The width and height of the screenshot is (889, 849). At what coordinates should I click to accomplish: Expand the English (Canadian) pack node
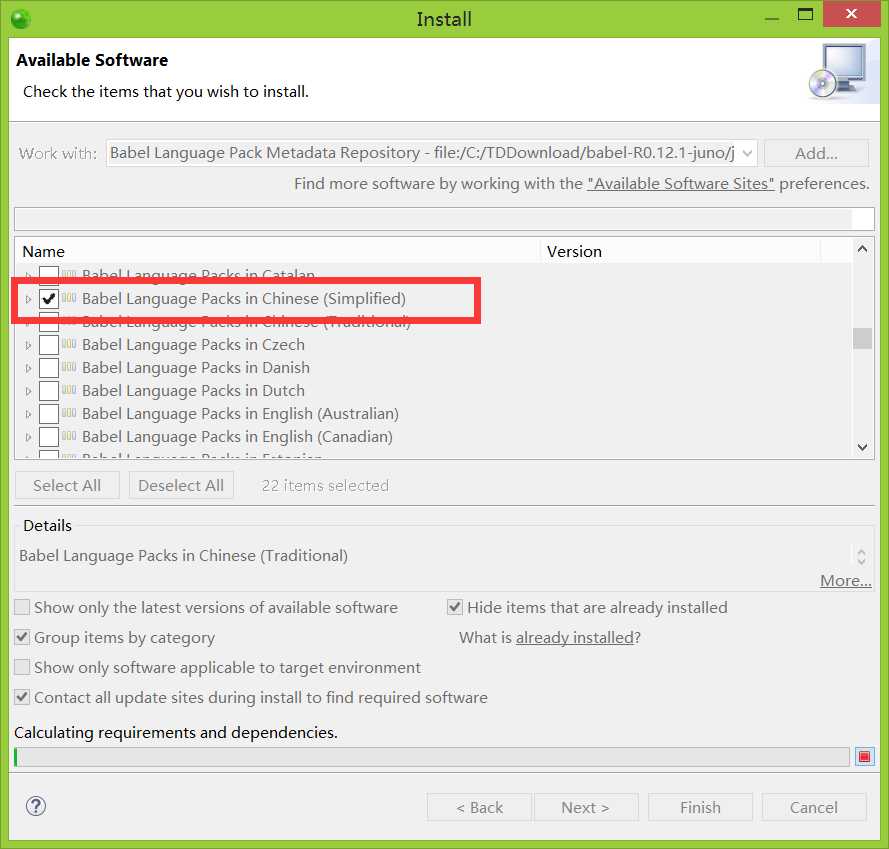pos(28,437)
